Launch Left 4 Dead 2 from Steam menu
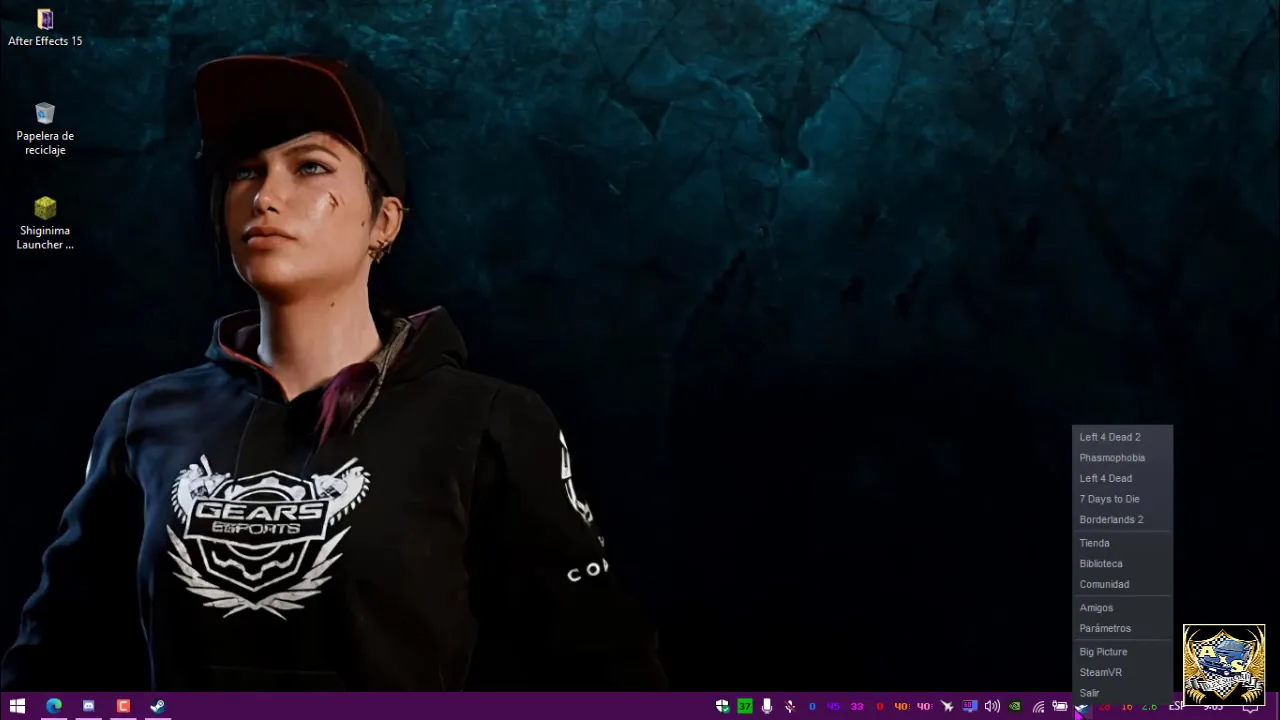The height and width of the screenshot is (720, 1280). (x=1121, y=437)
